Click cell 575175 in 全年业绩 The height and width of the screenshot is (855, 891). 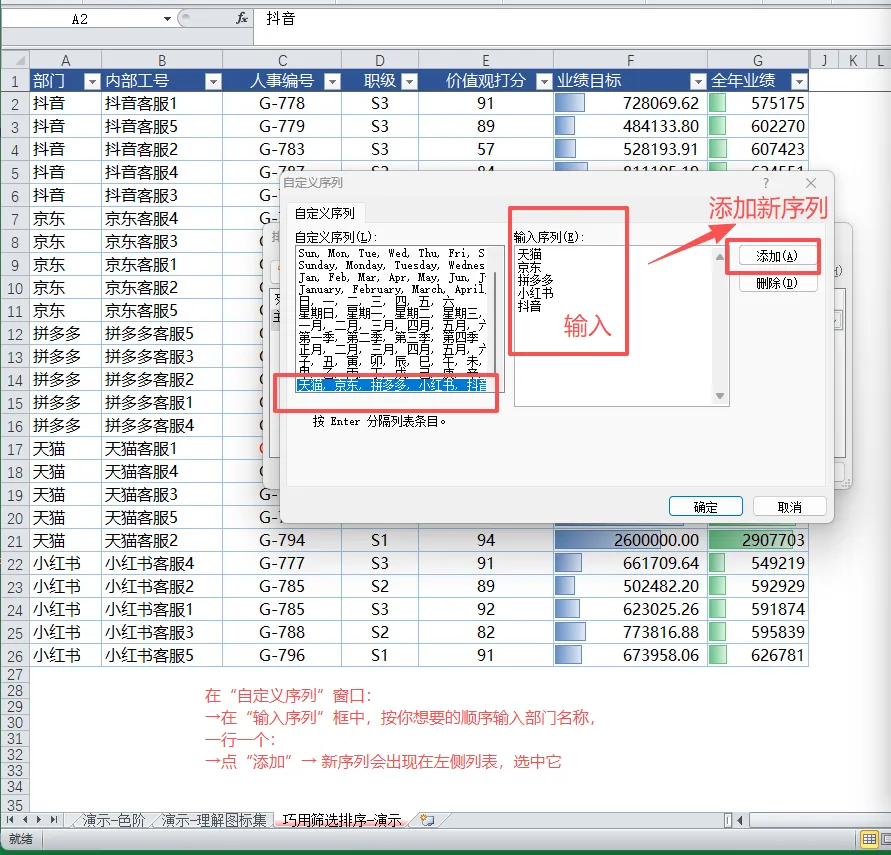757,103
